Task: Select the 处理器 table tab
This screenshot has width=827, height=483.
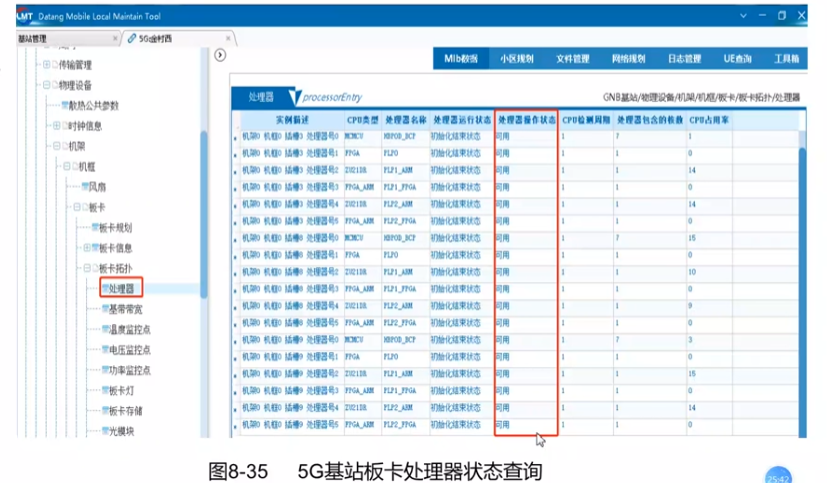Action: (x=261, y=97)
